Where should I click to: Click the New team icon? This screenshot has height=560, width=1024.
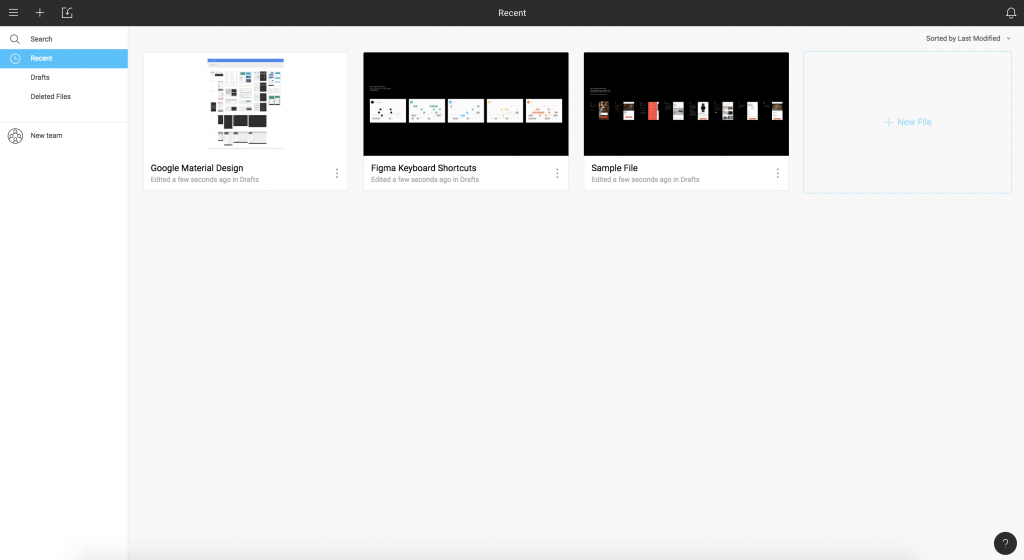tap(14, 136)
